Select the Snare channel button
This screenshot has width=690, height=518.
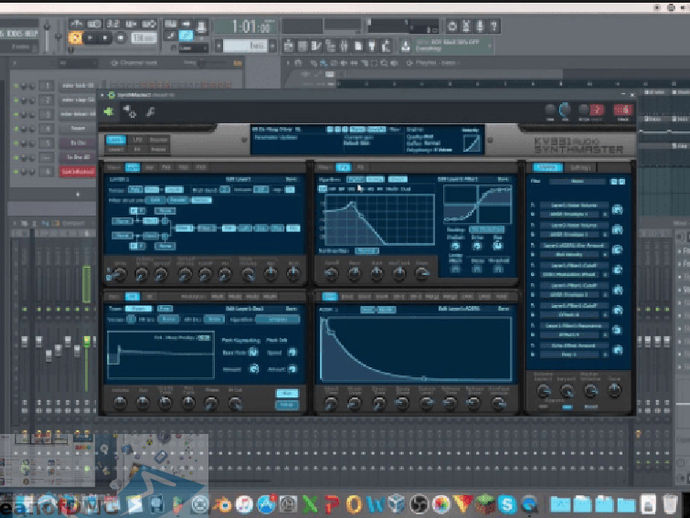point(77,129)
